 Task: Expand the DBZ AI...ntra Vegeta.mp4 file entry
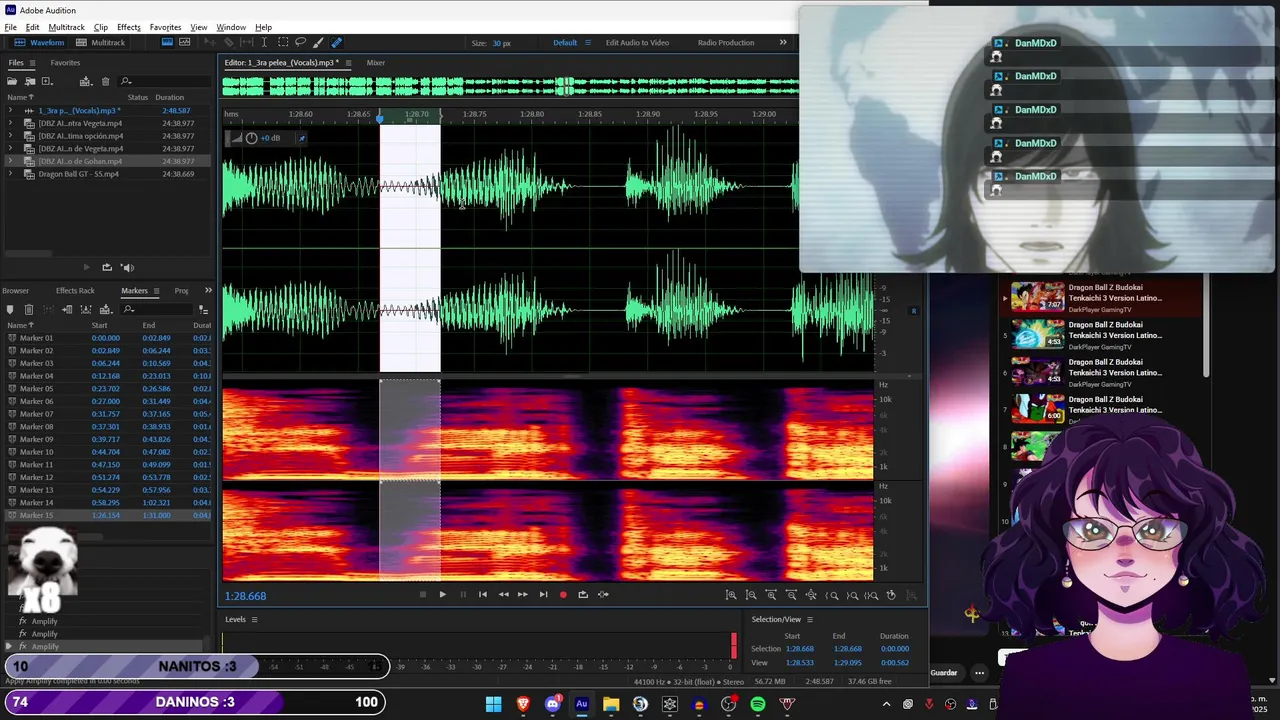(11, 123)
